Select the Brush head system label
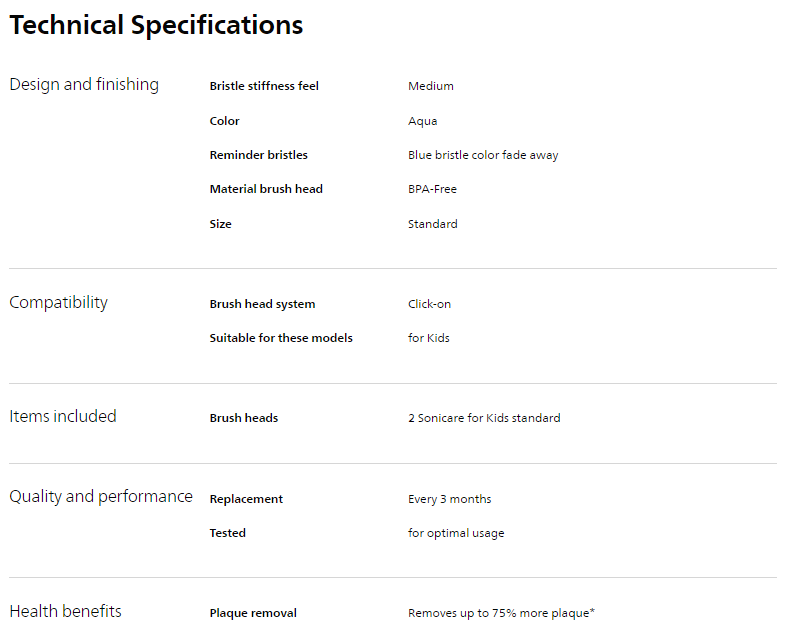Screen dimensions: 789x635 click(262, 304)
